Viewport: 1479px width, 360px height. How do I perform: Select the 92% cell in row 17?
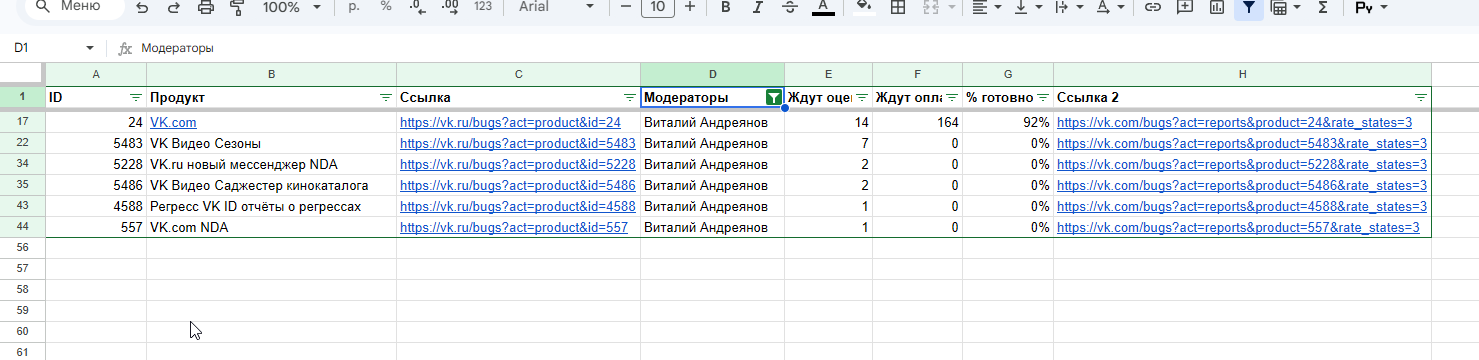pos(1008,123)
